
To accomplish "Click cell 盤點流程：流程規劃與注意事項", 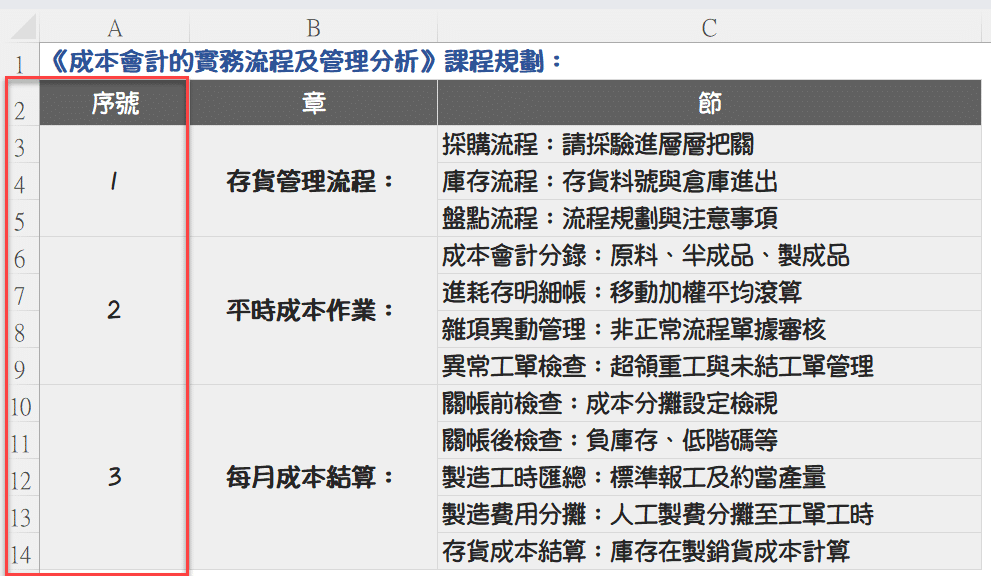I will pos(709,218).
